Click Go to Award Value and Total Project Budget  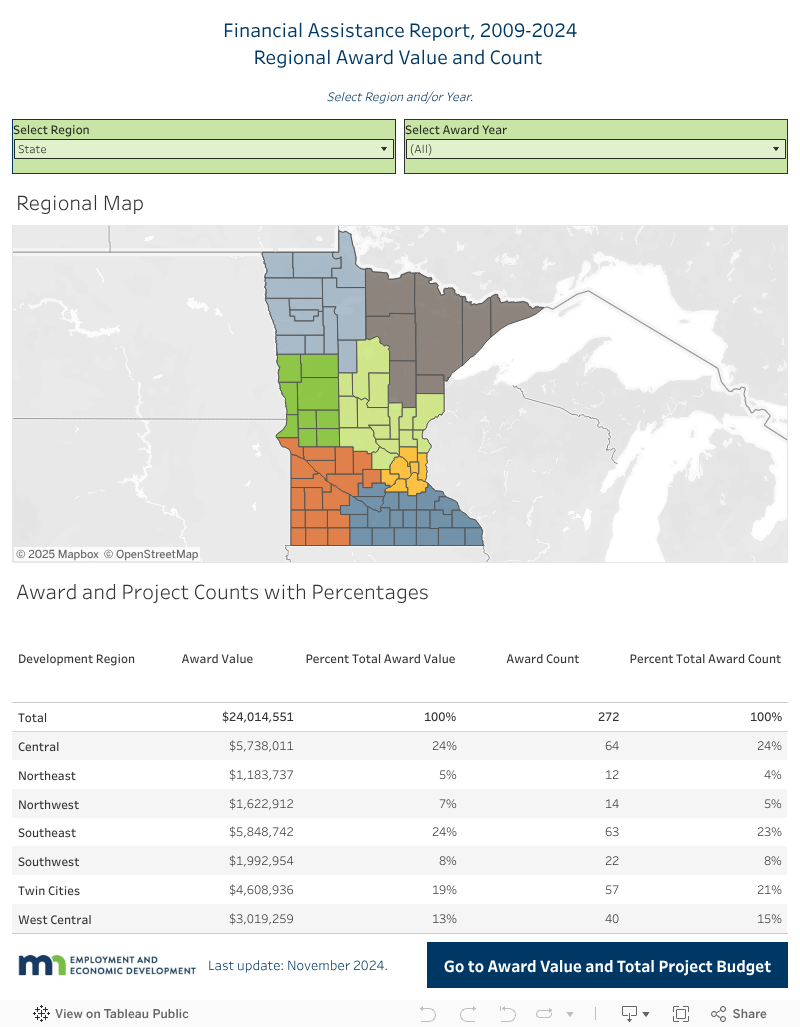pos(607,966)
